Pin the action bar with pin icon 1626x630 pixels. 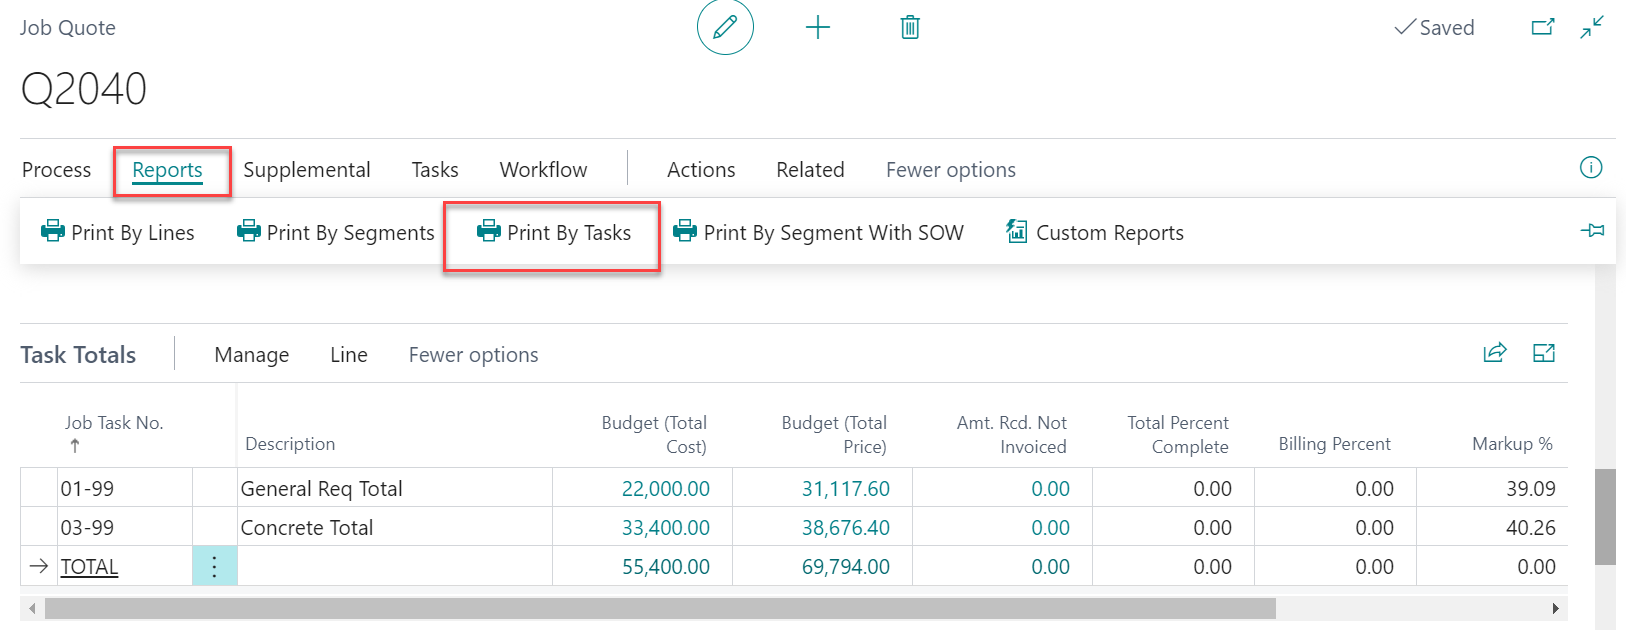click(x=1592, y=231)
